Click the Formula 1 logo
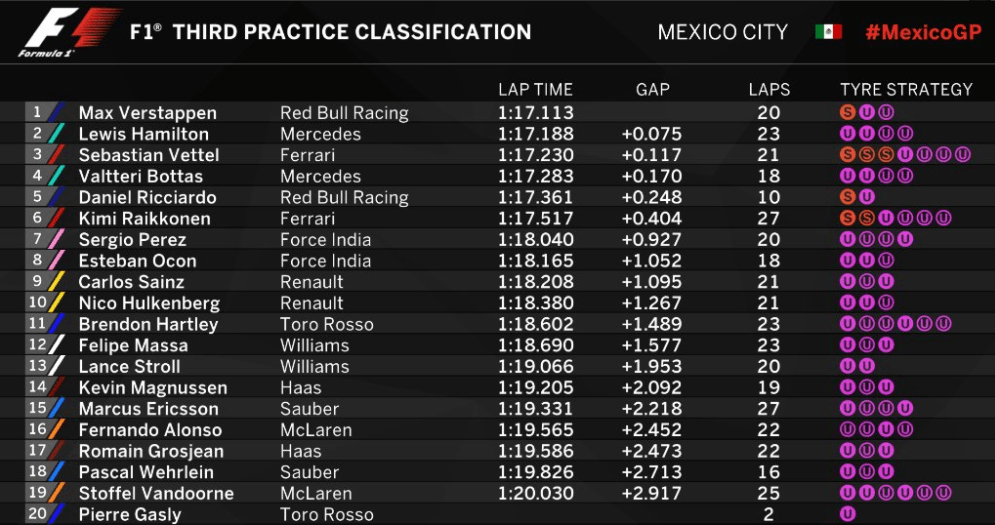The width and height of the screenshot is (995, 525). click(x=68, y=33)
